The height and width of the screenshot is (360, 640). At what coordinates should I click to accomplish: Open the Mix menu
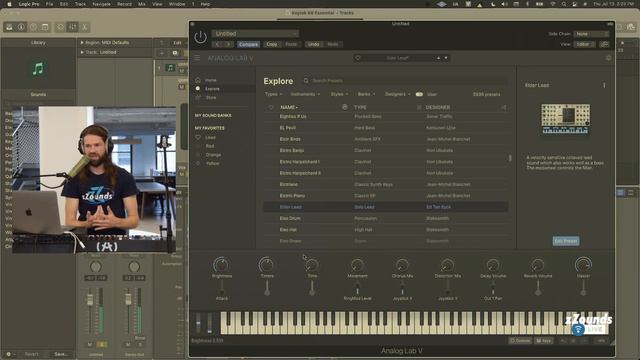[142, 4]
